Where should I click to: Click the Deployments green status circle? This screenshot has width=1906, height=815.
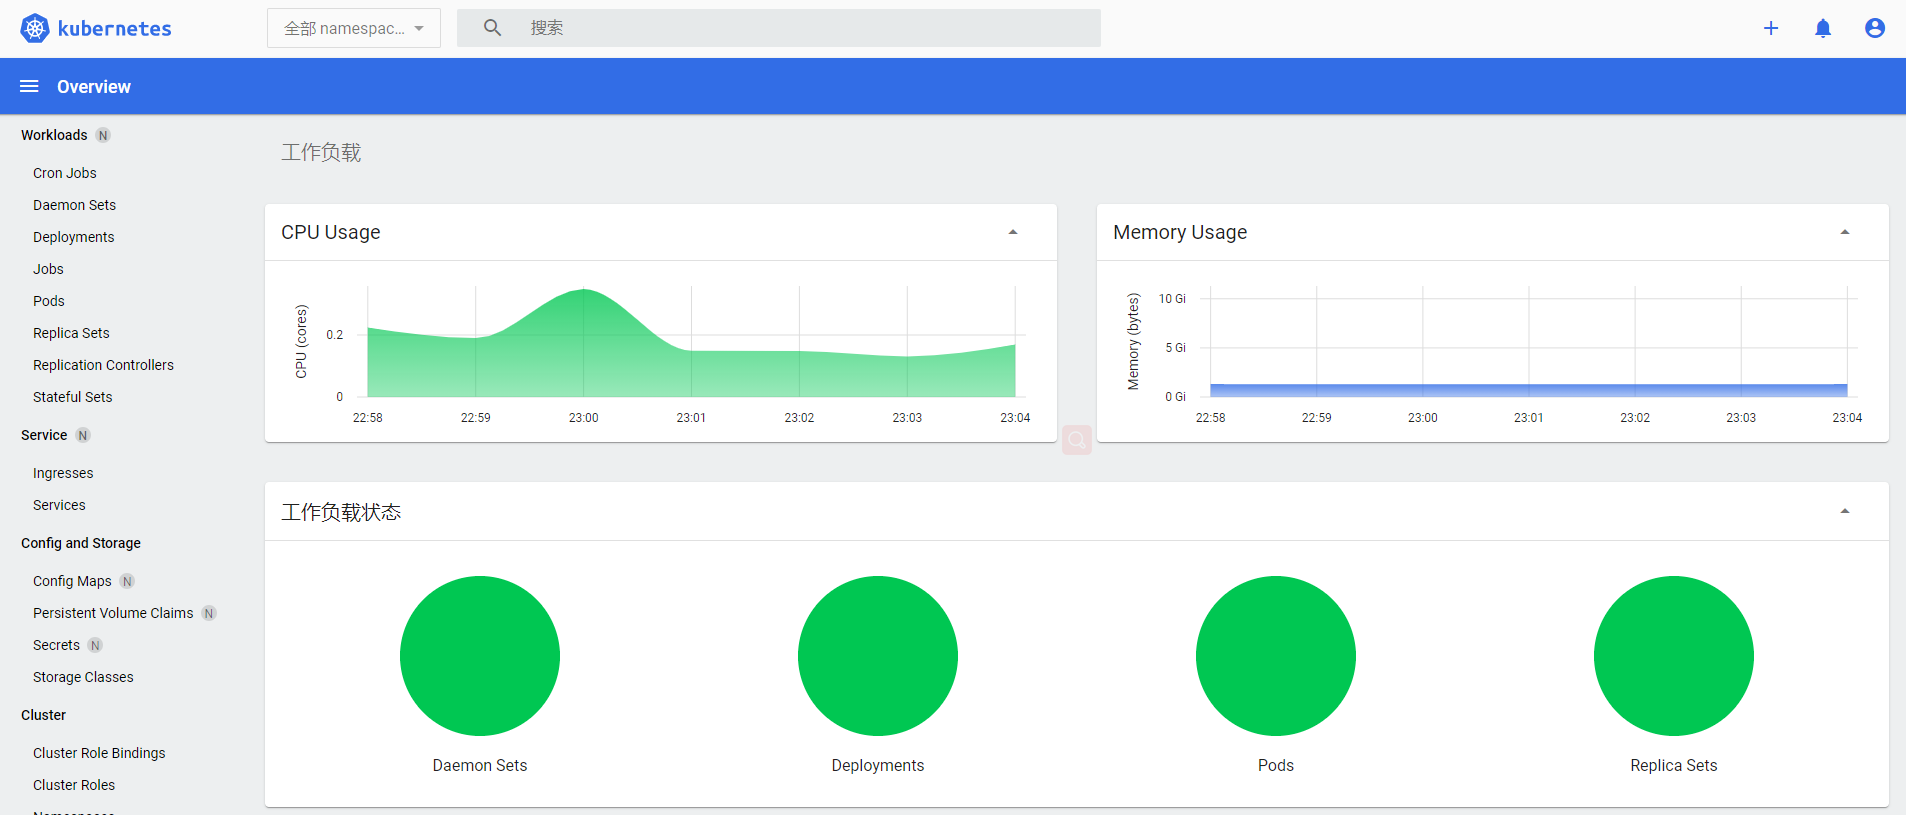tap(878, 656)
